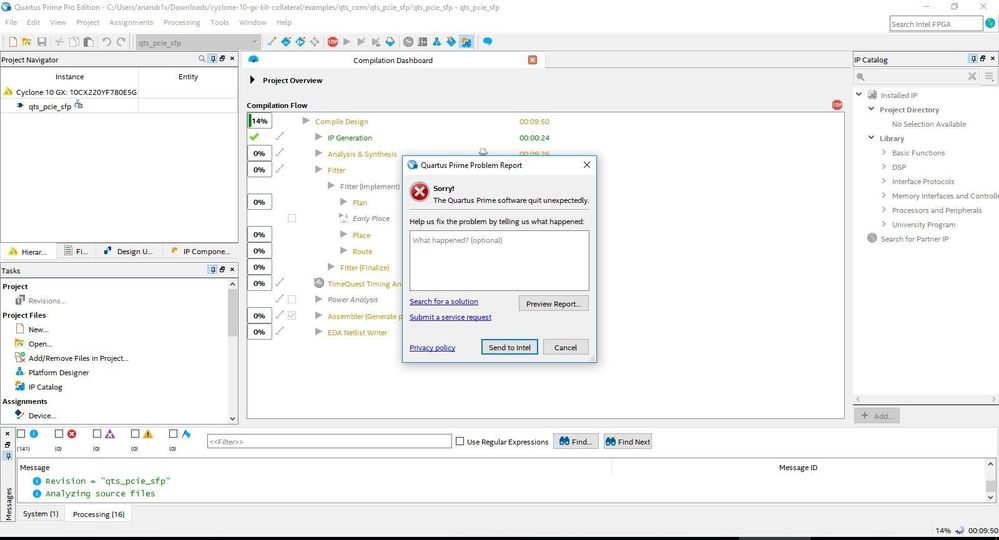Expand University Program category

point(884,224)
